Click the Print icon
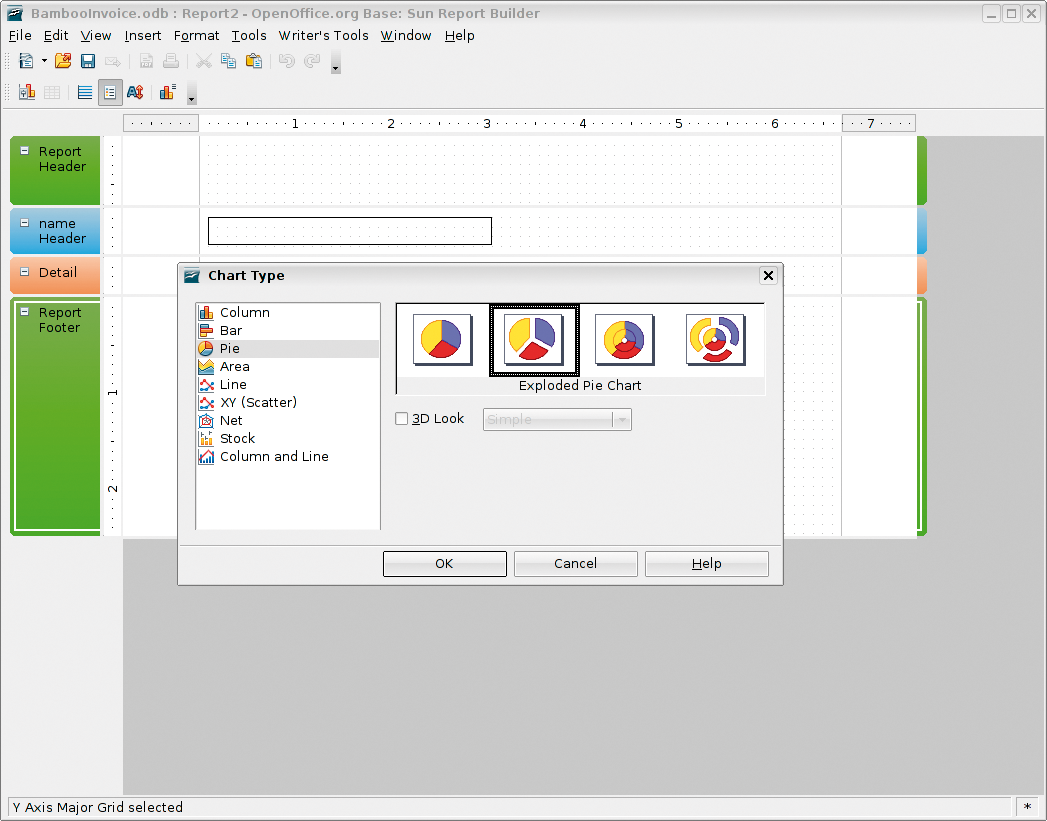 coord(171,61)
